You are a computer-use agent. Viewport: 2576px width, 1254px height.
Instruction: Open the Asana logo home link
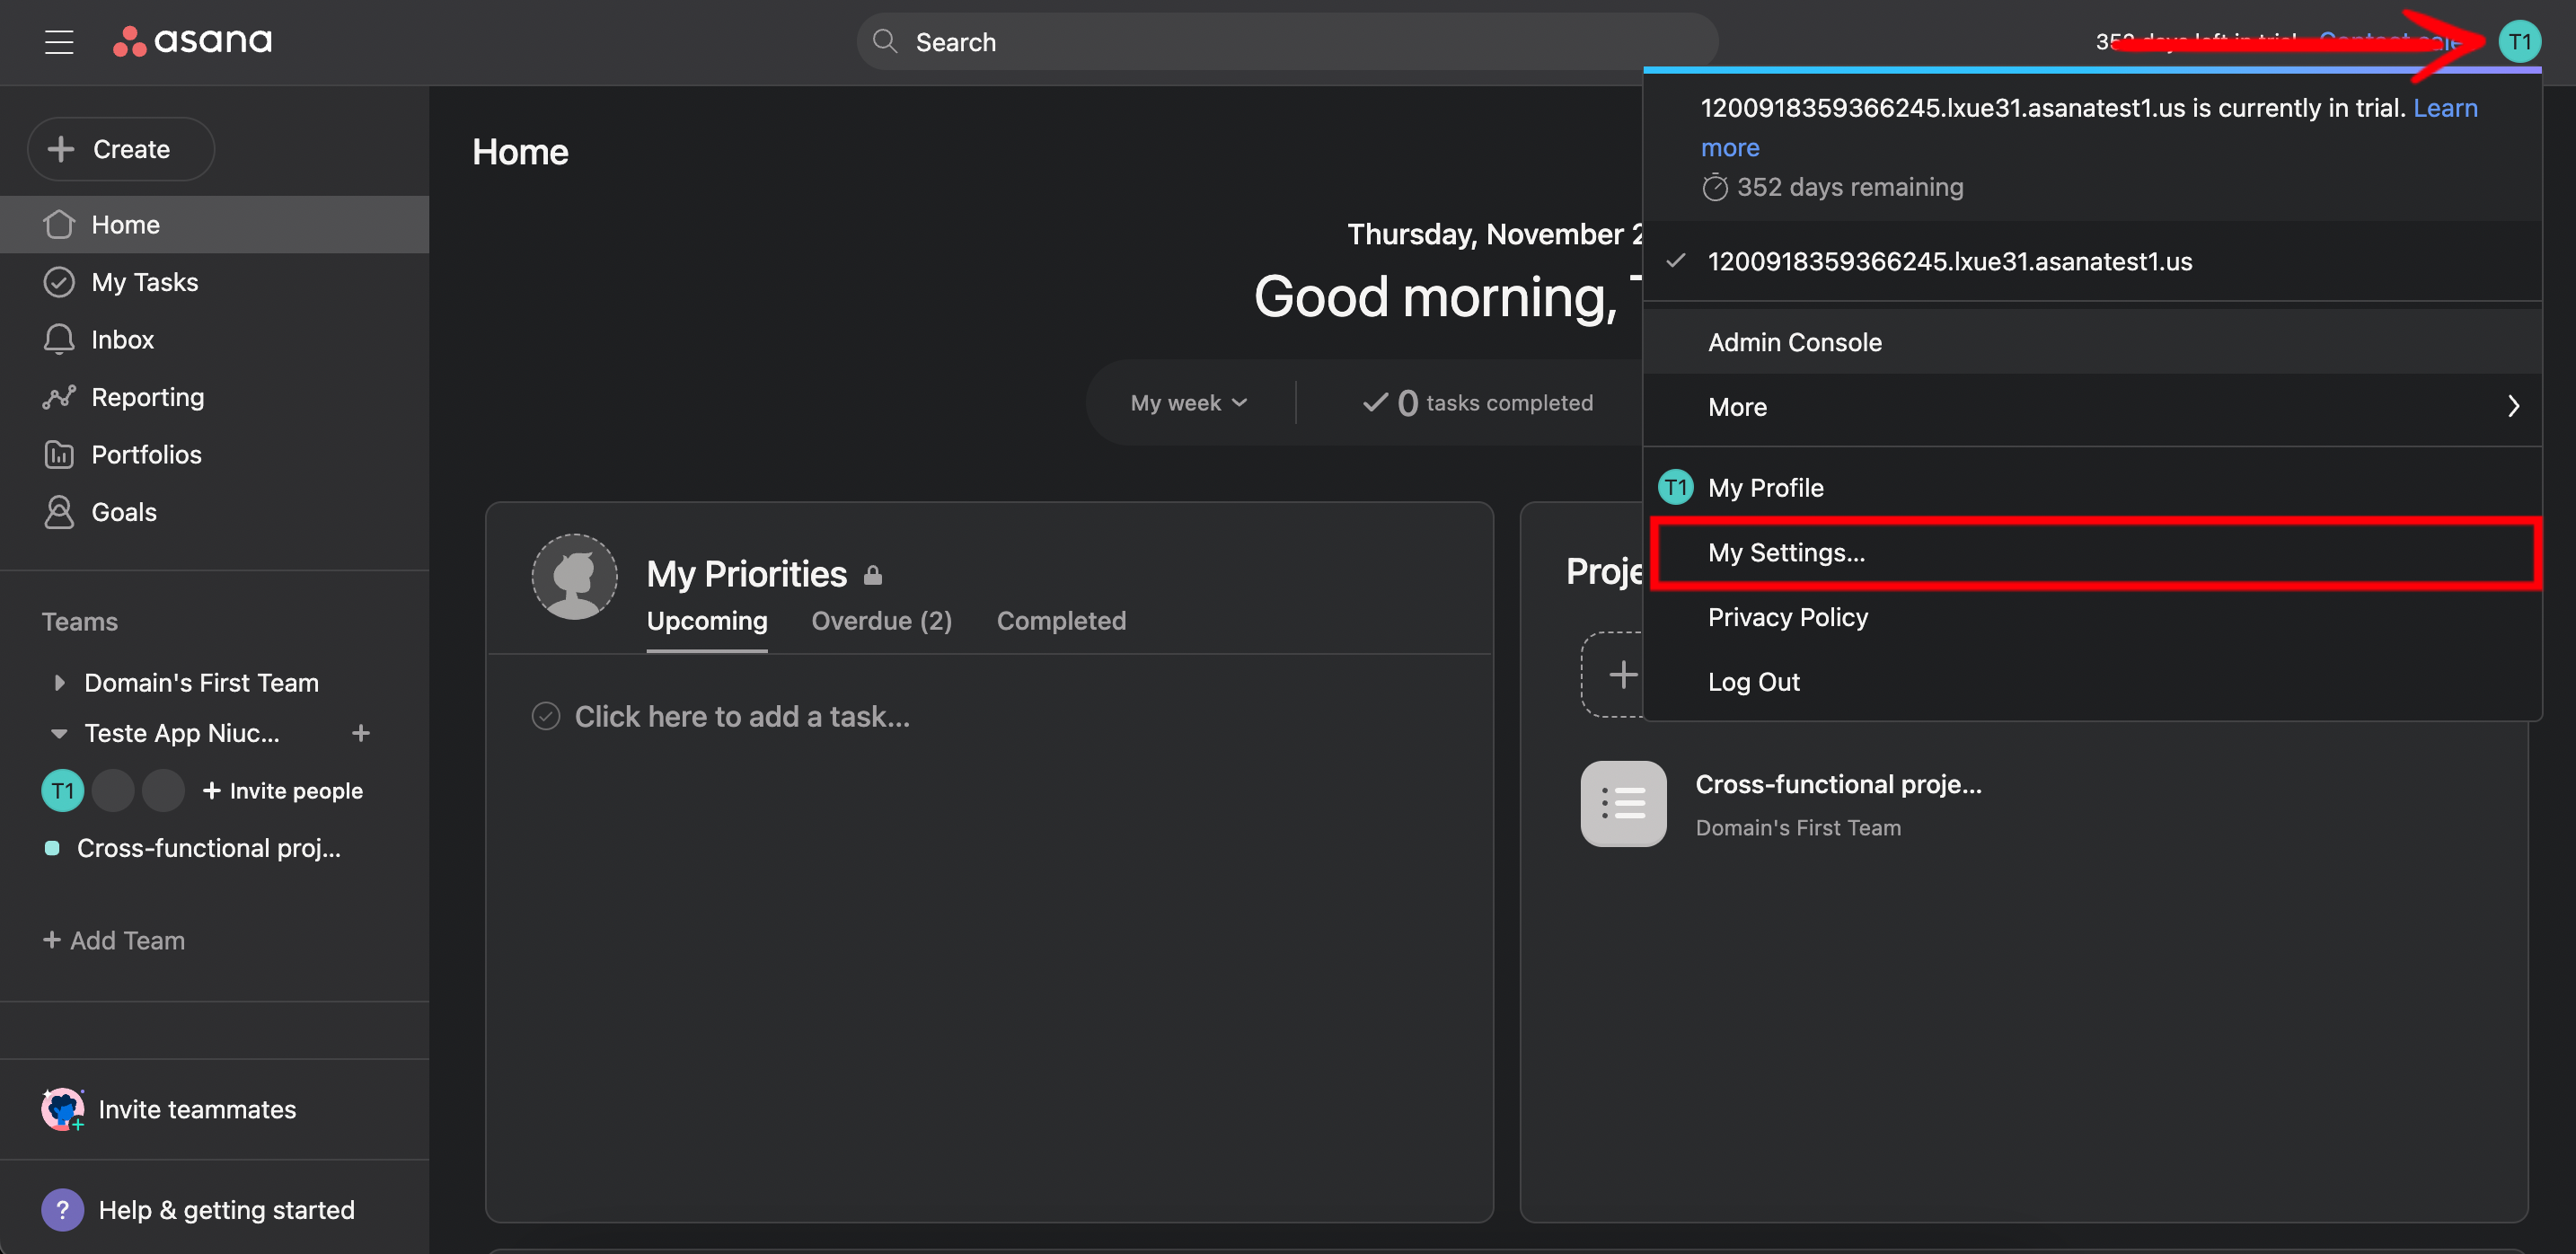pos(192,41)
